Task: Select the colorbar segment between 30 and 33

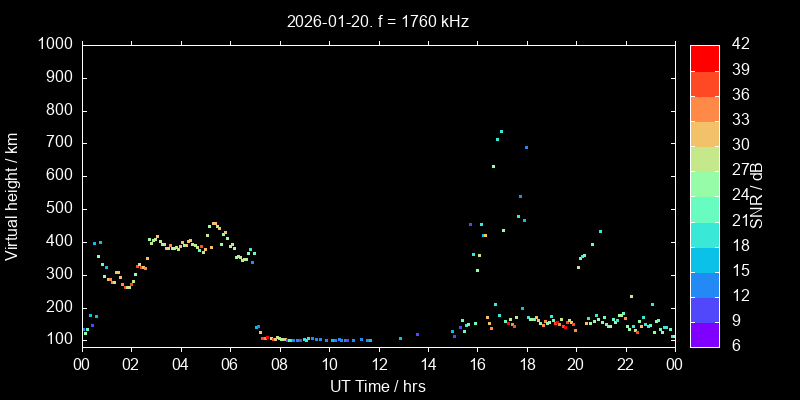Action: point(705,133)
